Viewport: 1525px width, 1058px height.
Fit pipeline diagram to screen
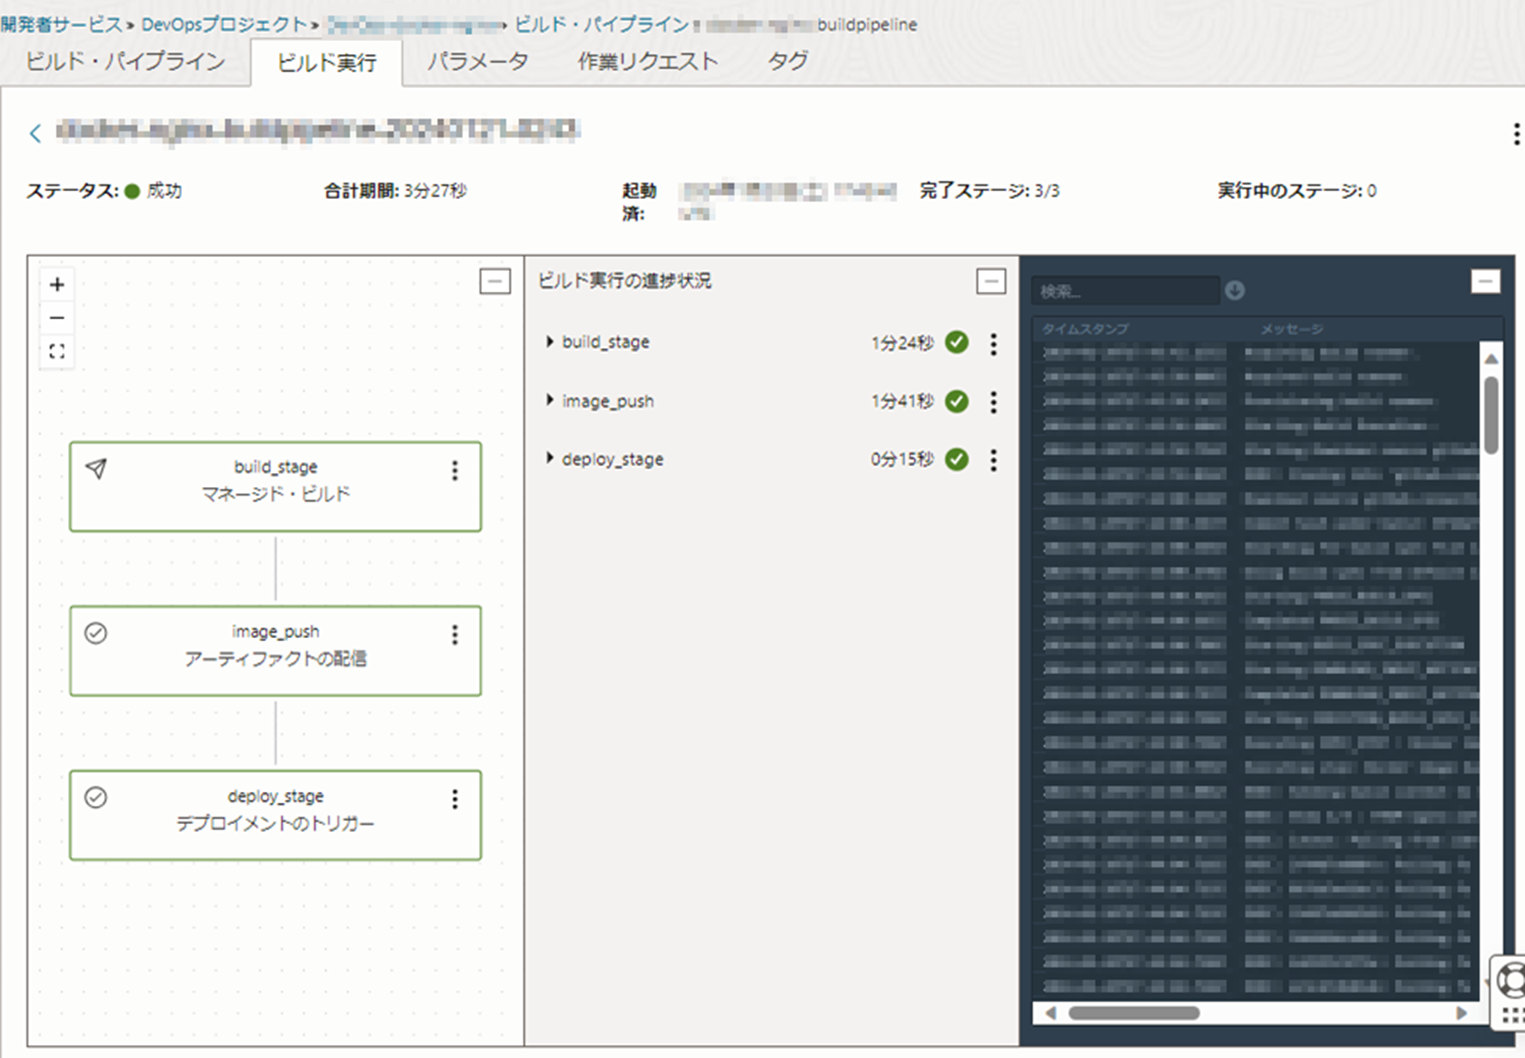[57, 352]
